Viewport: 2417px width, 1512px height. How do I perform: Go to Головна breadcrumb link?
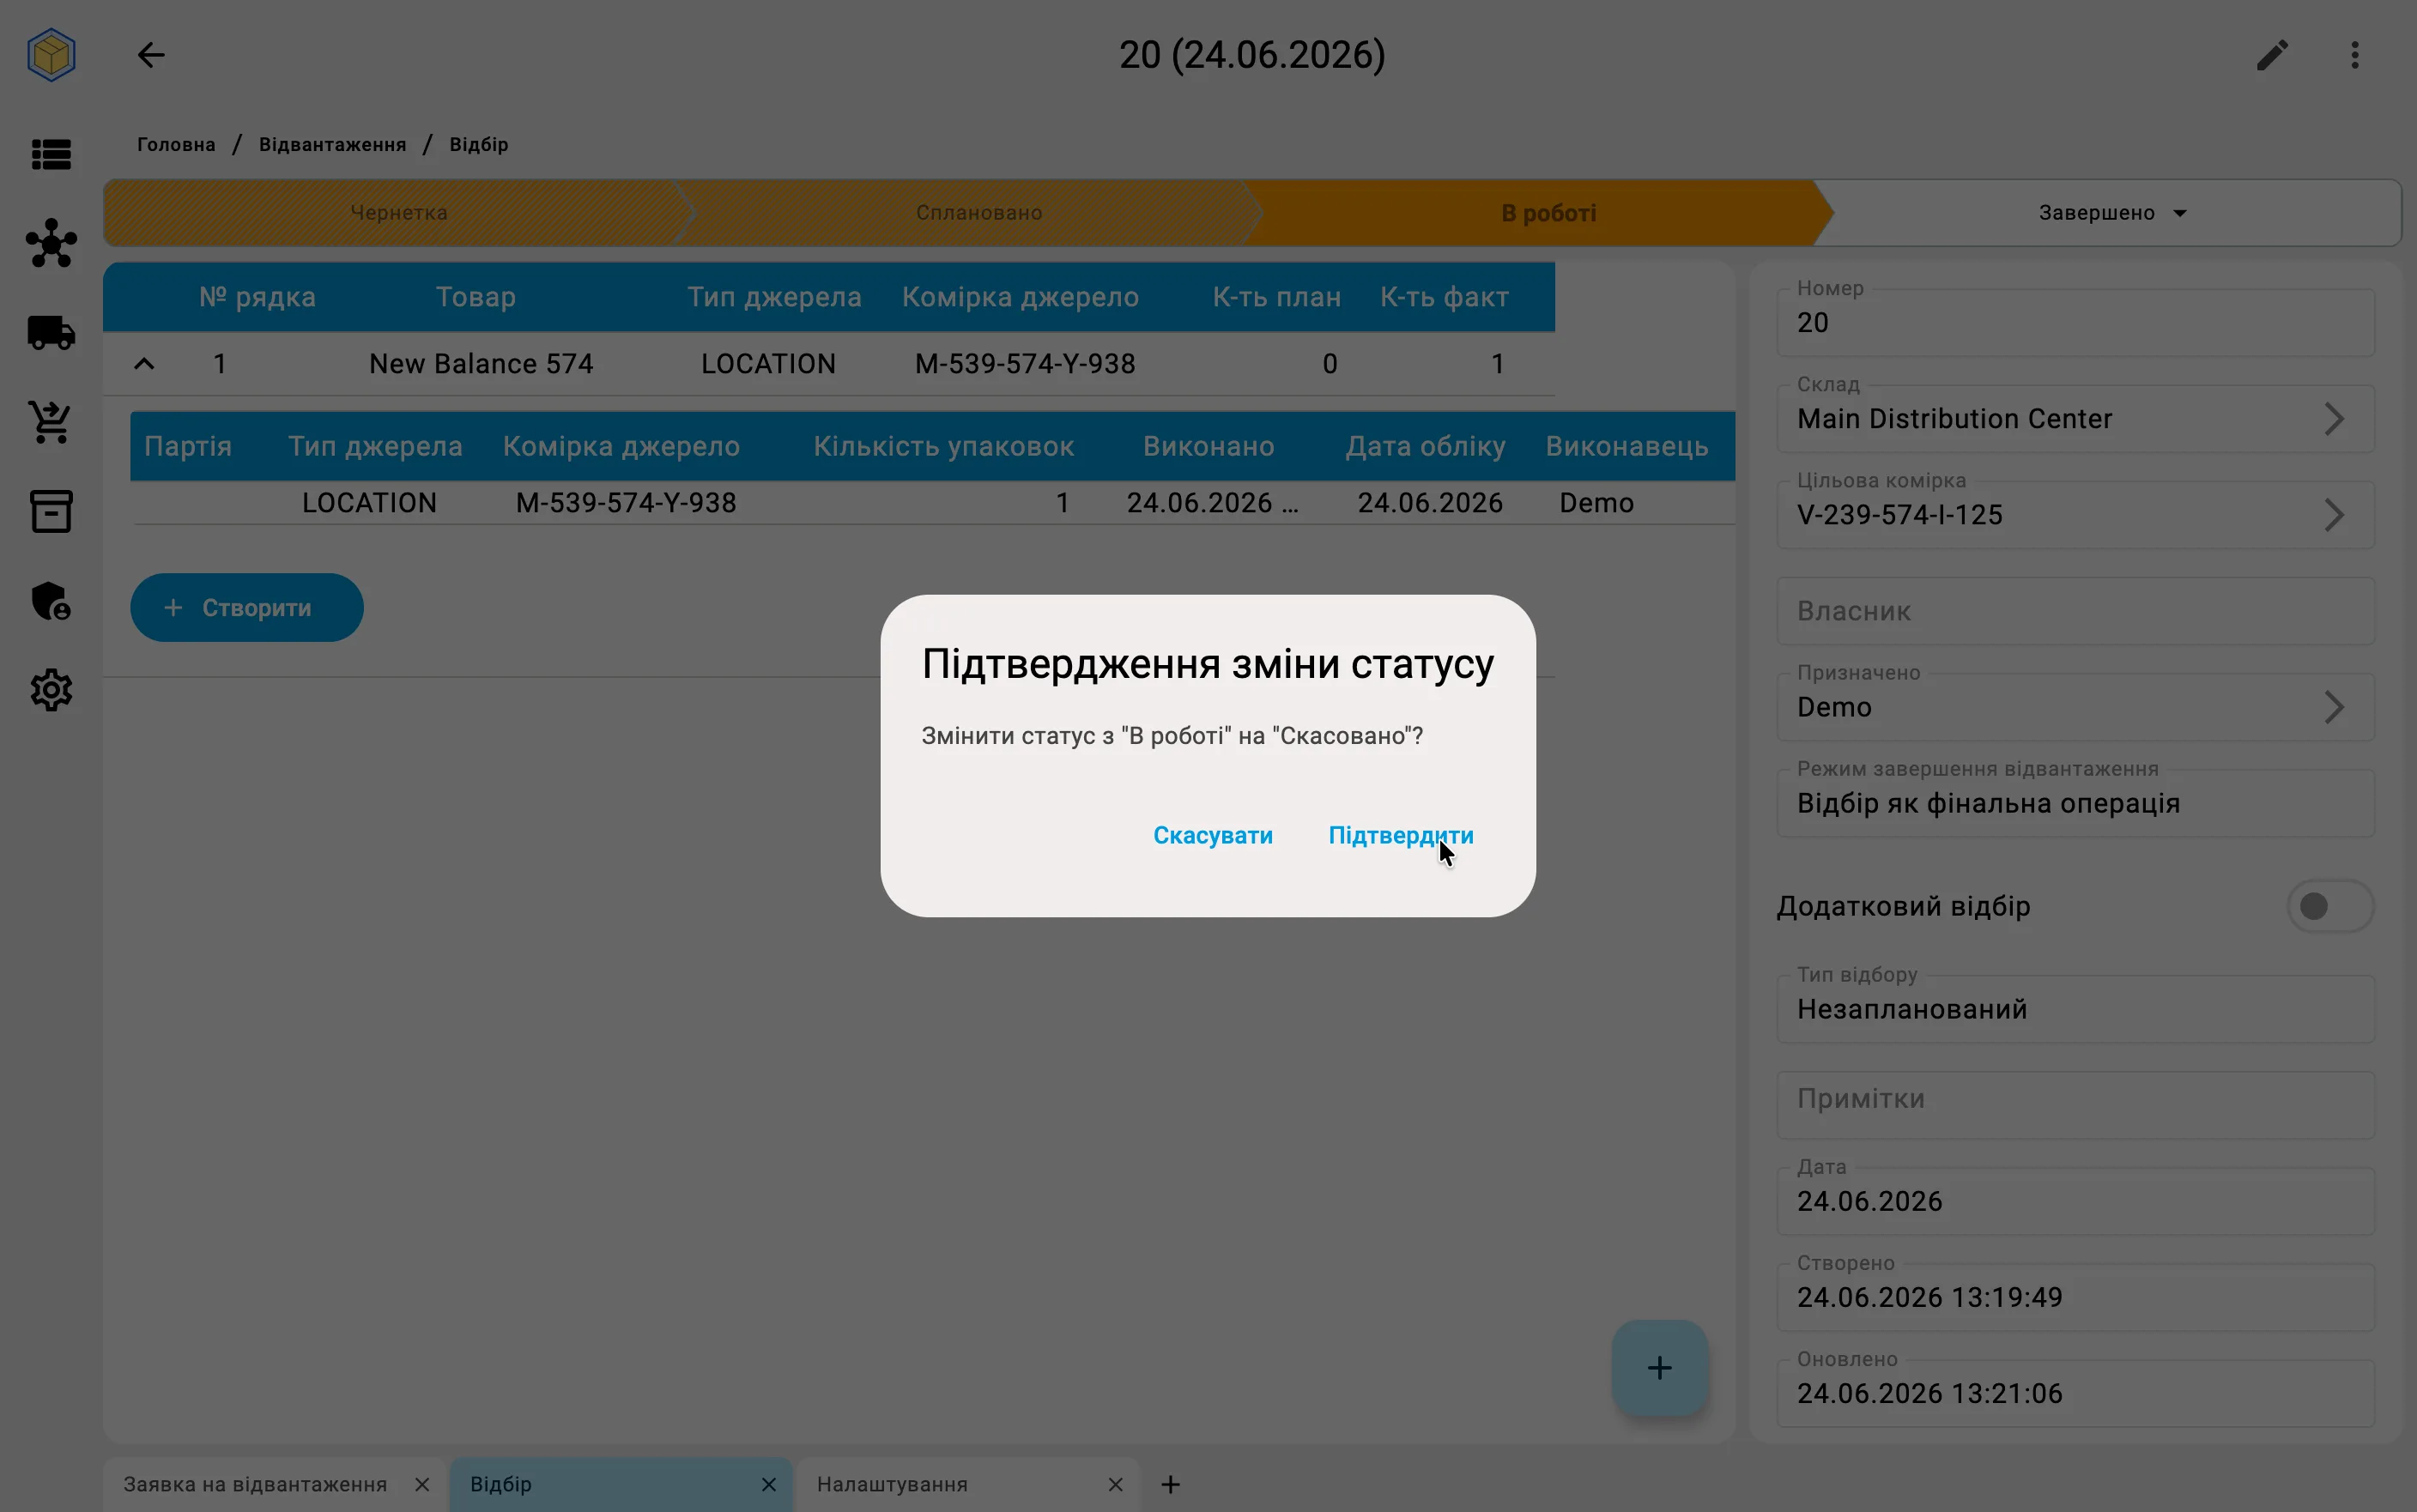[x=176, y=145]
